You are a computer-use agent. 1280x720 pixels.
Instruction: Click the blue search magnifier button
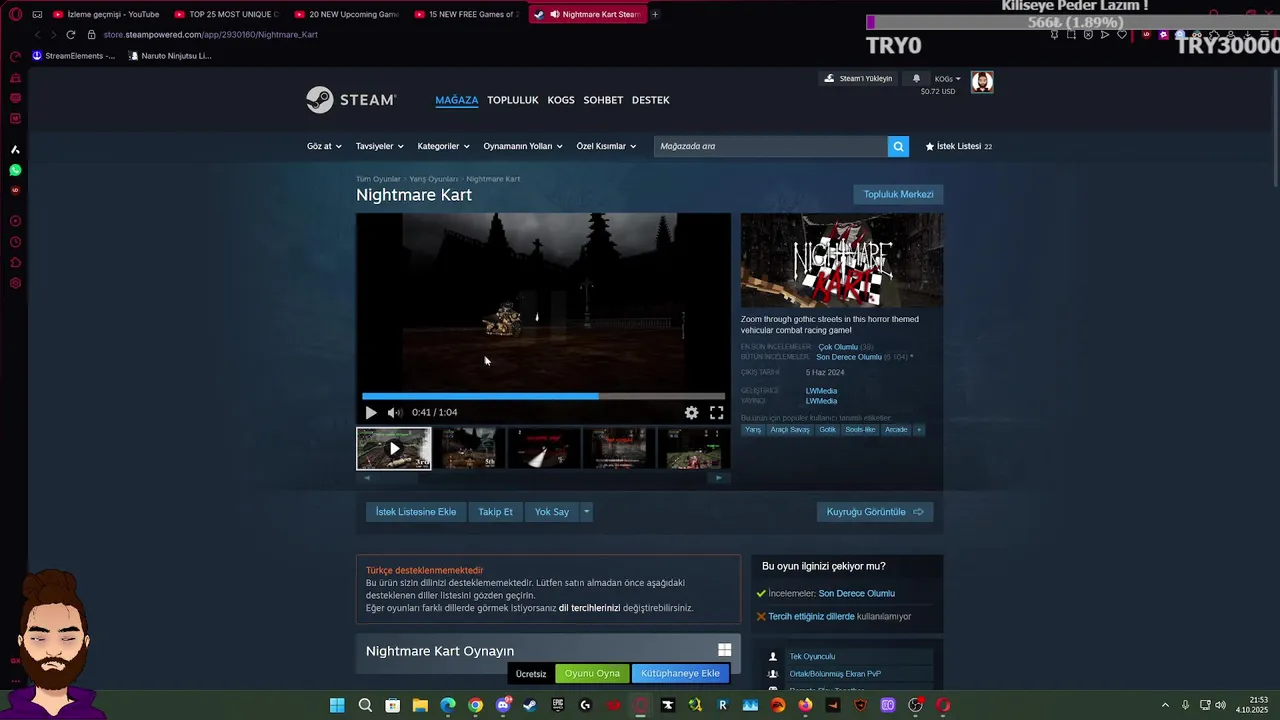coord(898,146)
